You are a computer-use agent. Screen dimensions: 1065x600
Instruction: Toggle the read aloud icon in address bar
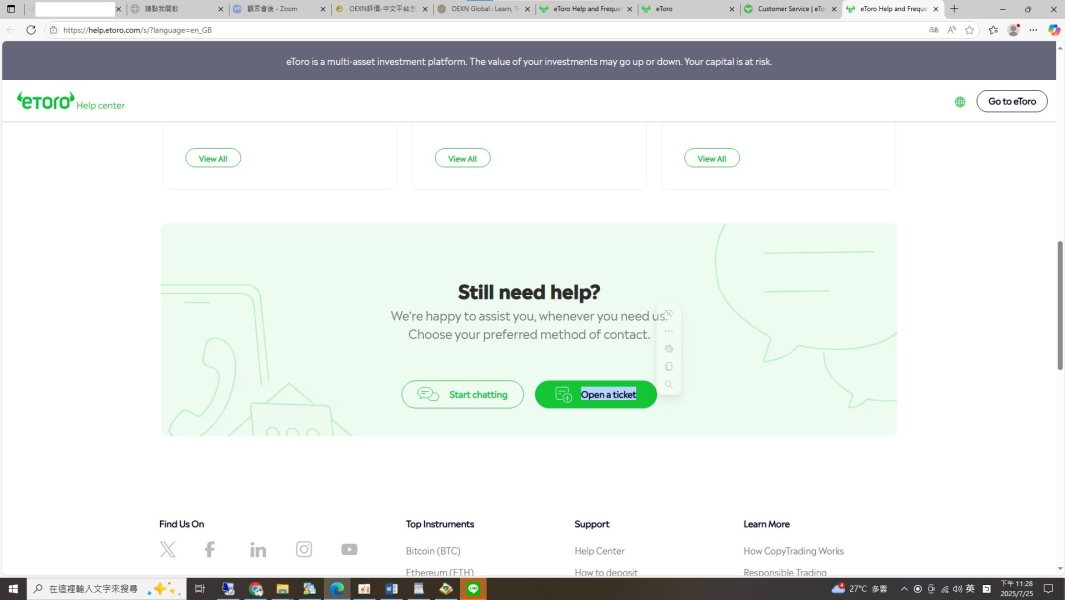pos(952,30)
